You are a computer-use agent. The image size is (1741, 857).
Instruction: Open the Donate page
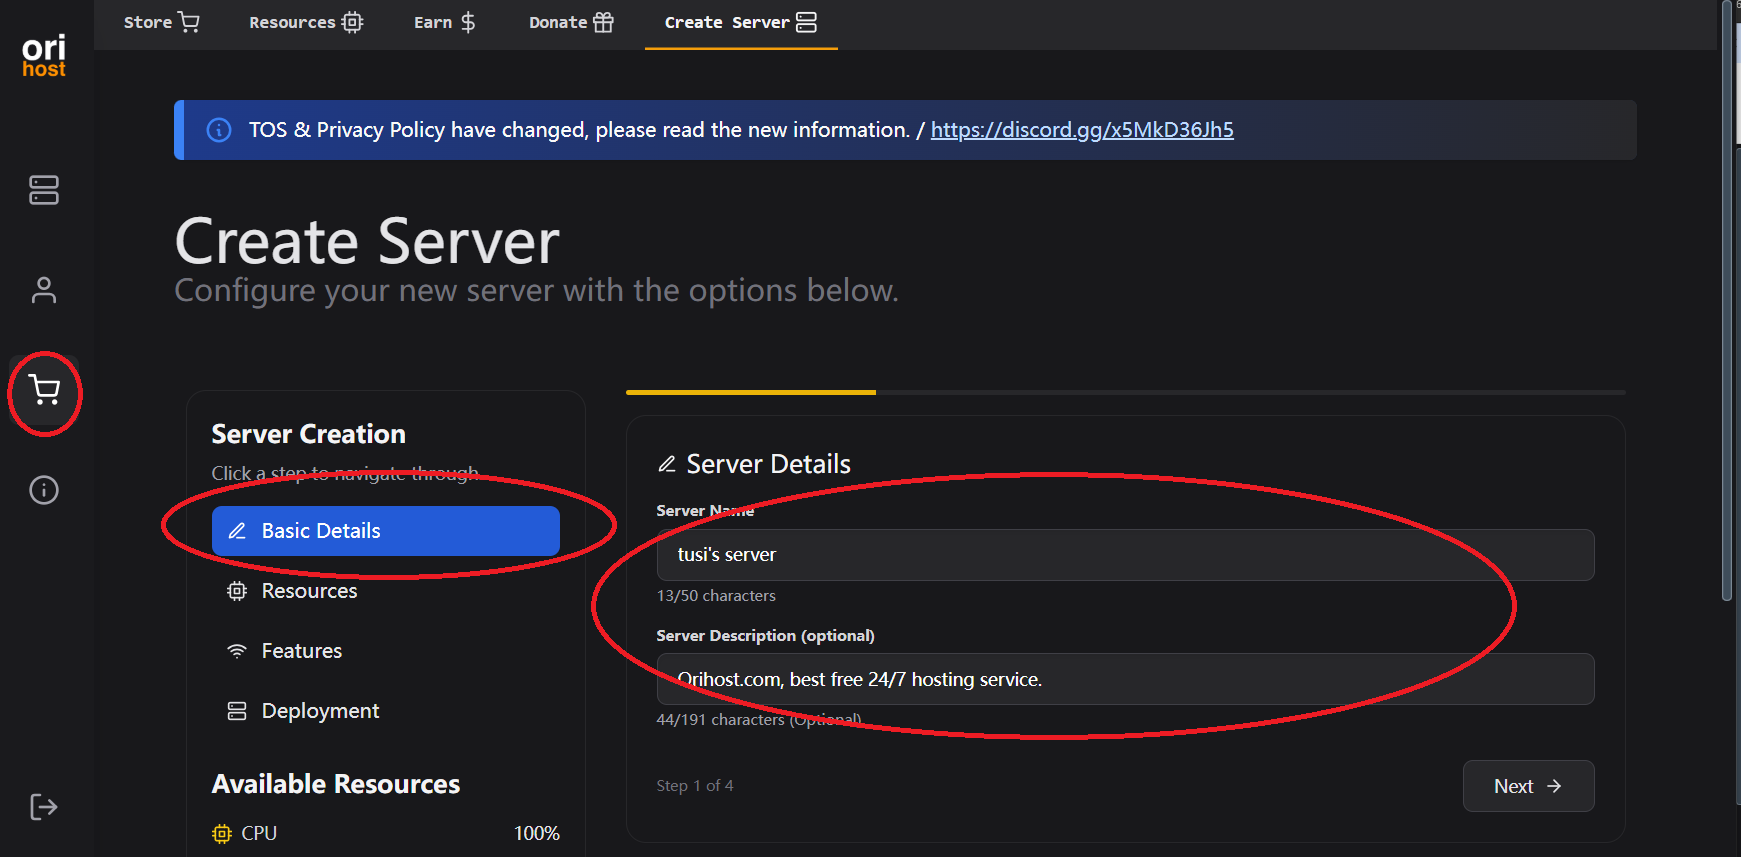[571, 22]
